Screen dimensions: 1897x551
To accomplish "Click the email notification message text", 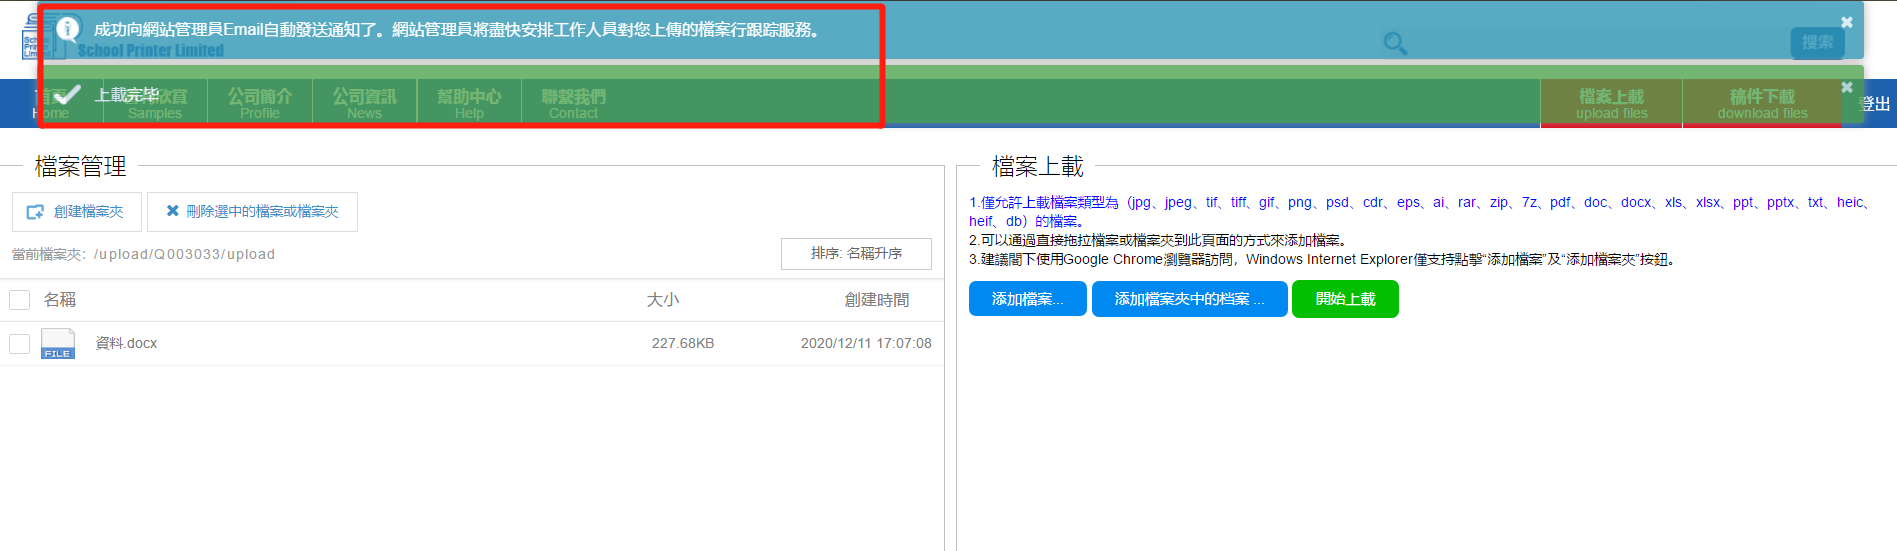I will (457, 30).
